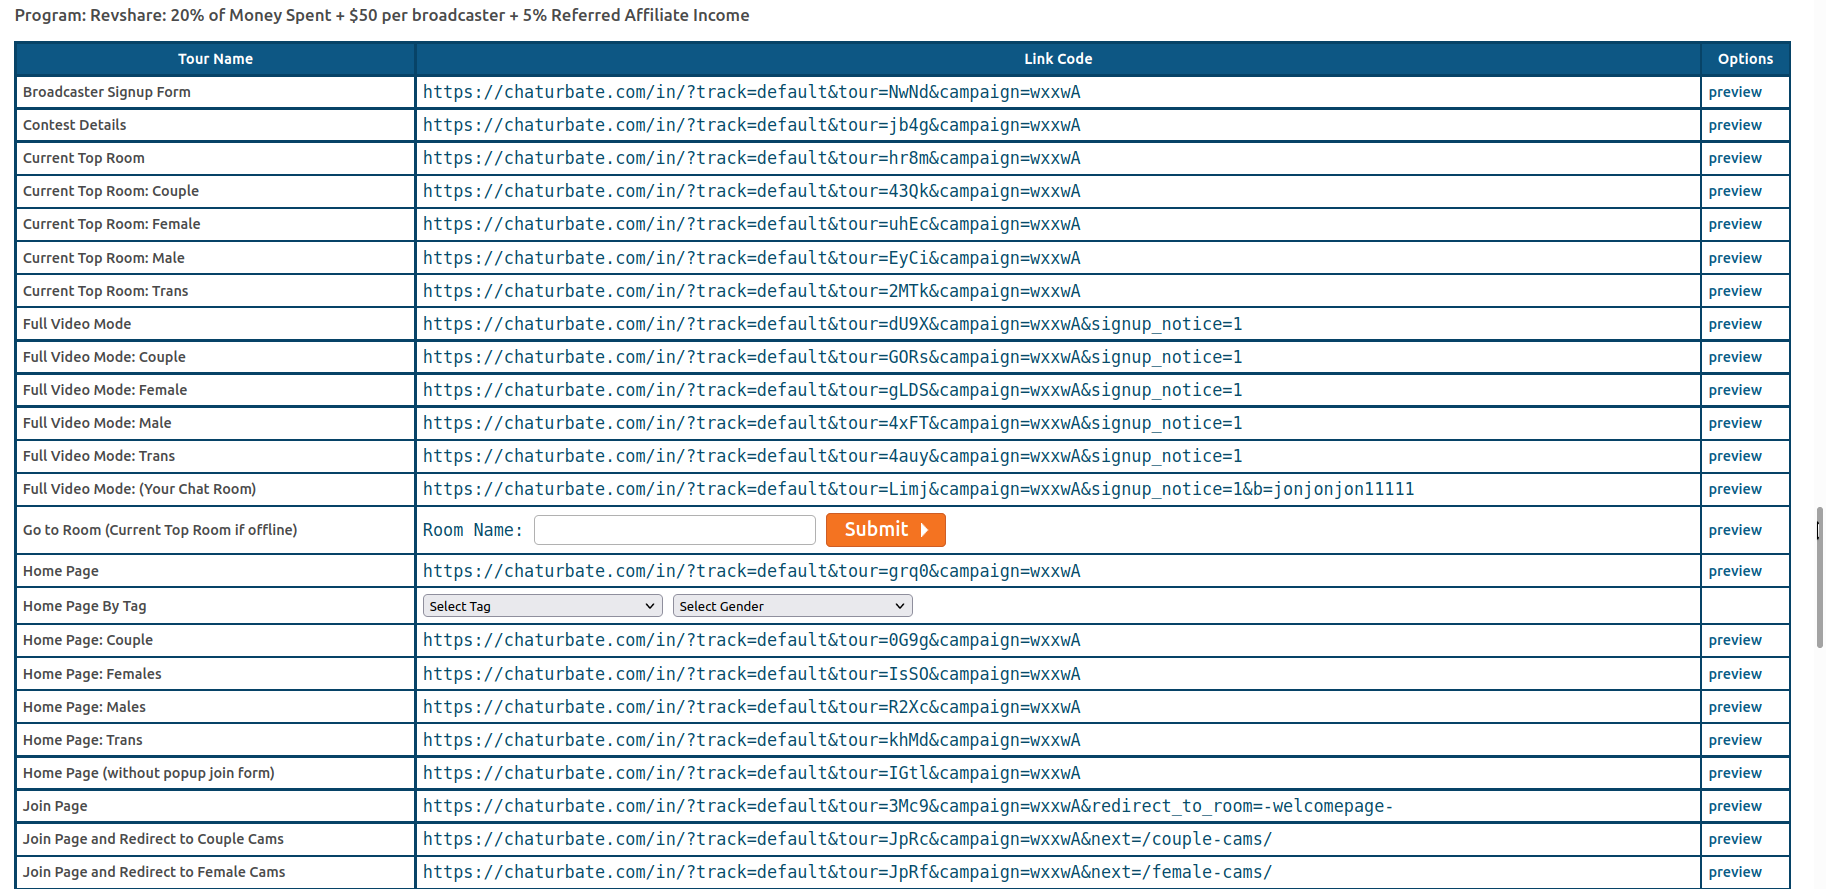Preview Full Video Mode: Couple

click(1734, 357)
